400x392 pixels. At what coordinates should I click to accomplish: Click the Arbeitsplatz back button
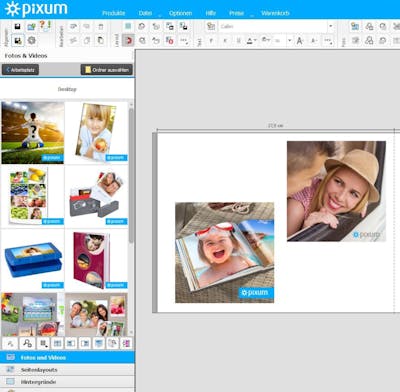coord(21,70)
